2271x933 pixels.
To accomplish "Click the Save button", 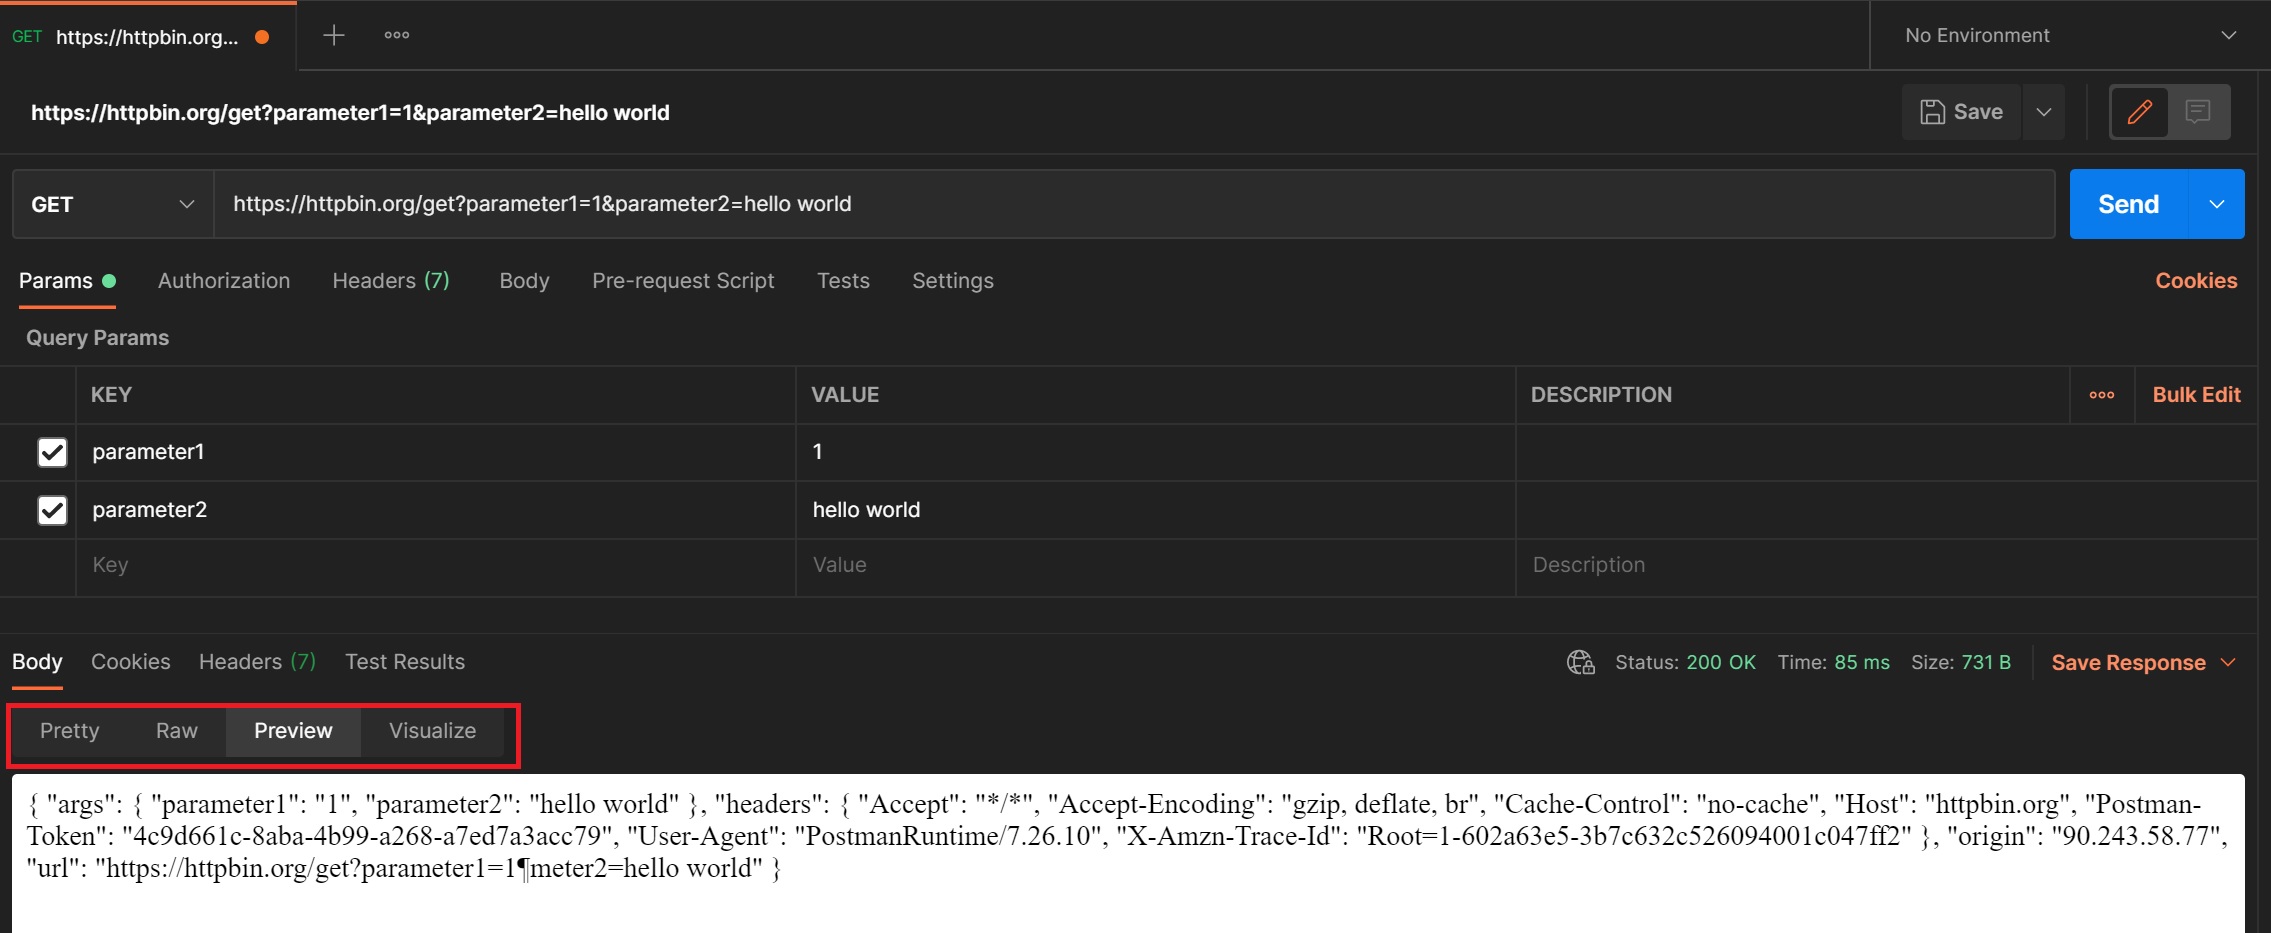I will (1962, 112).
